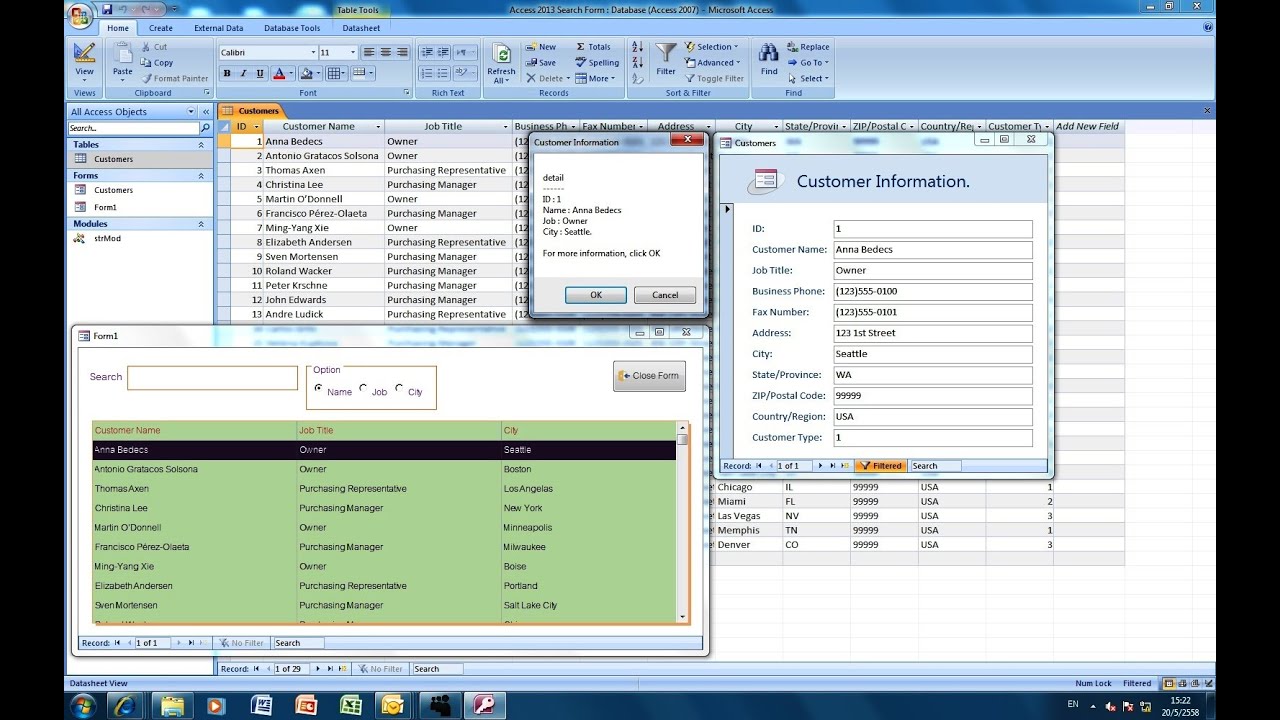Click Toggle Filter in the ribbon
Screen dimensions: 1280x720
[x=714, y=78]
